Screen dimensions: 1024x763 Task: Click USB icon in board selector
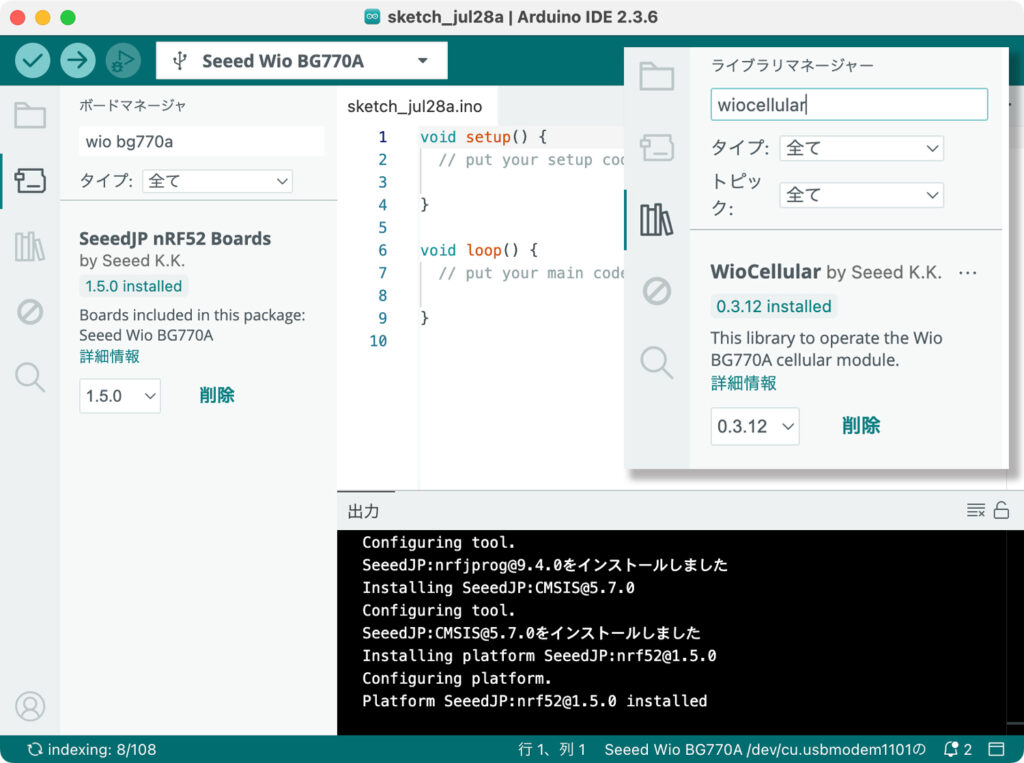(x=180, y=61)
